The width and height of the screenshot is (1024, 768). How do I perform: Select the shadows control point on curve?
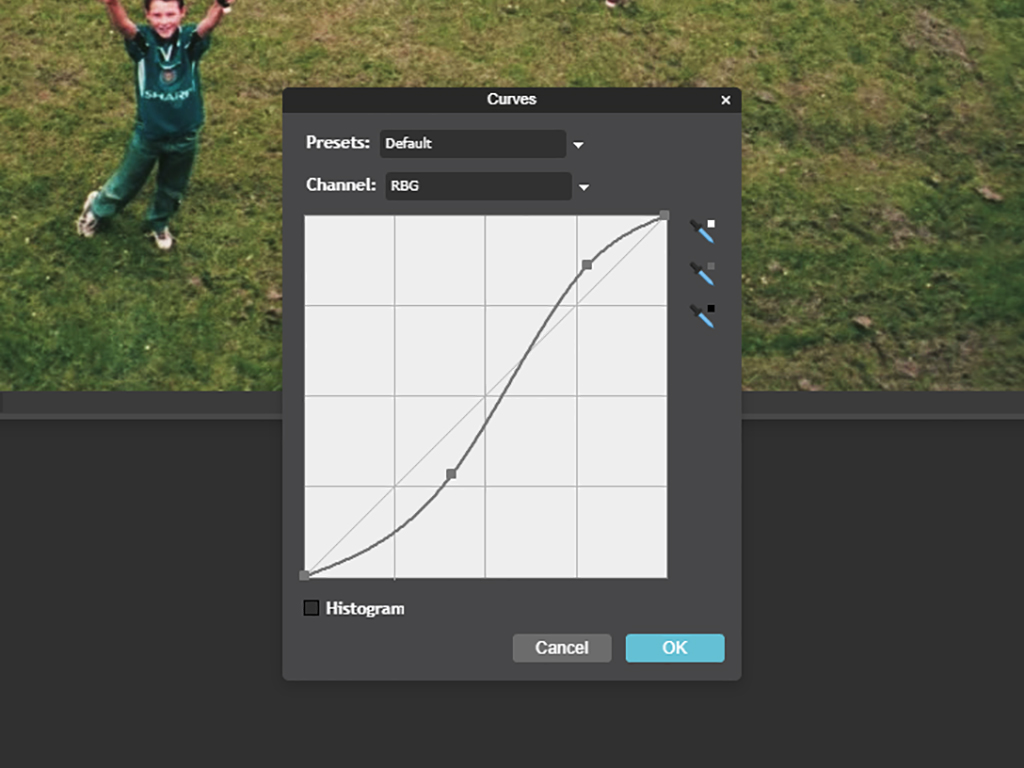point(451,473)
